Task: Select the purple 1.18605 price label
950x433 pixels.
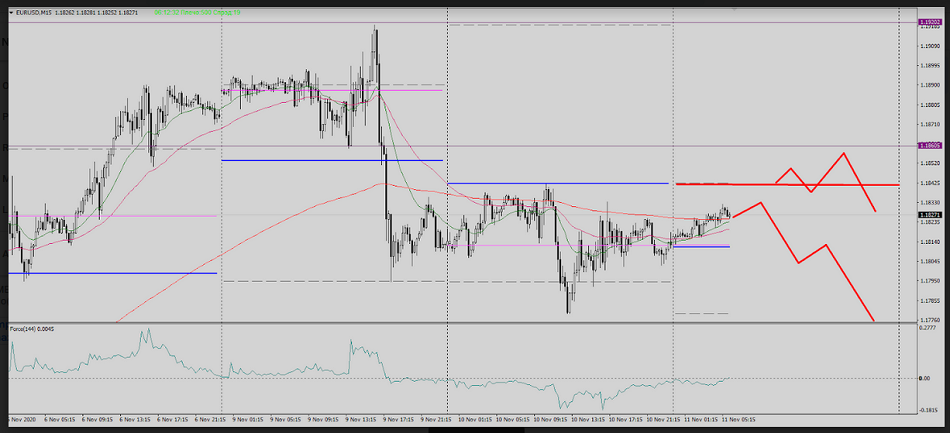Action: tap(931, 146)
